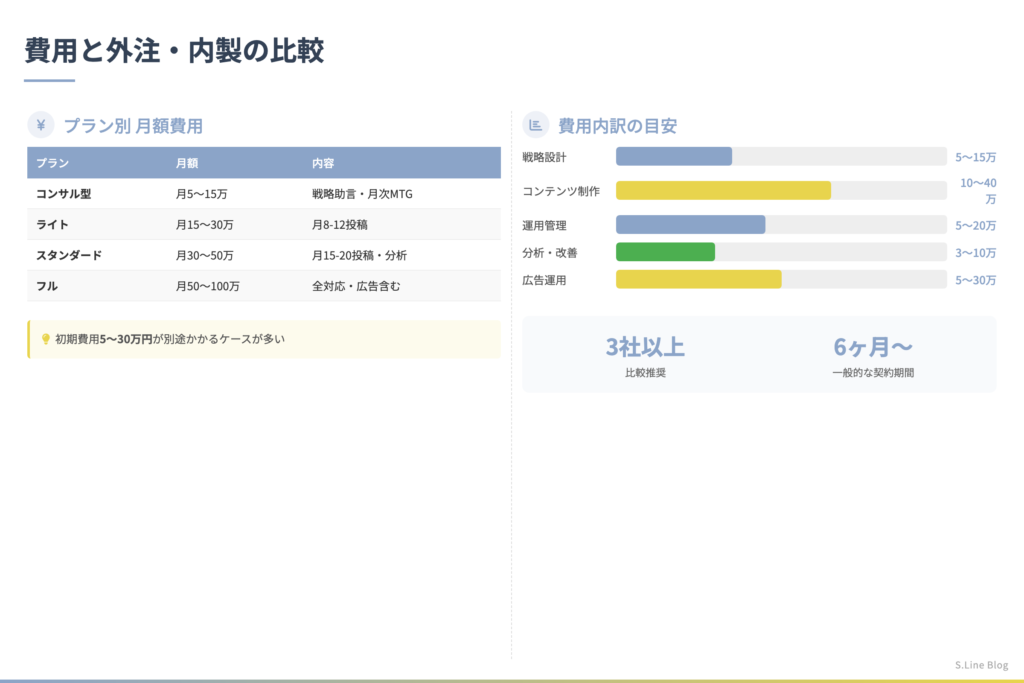
Task: Select the フル plan cell
Action: coord(47,286)
